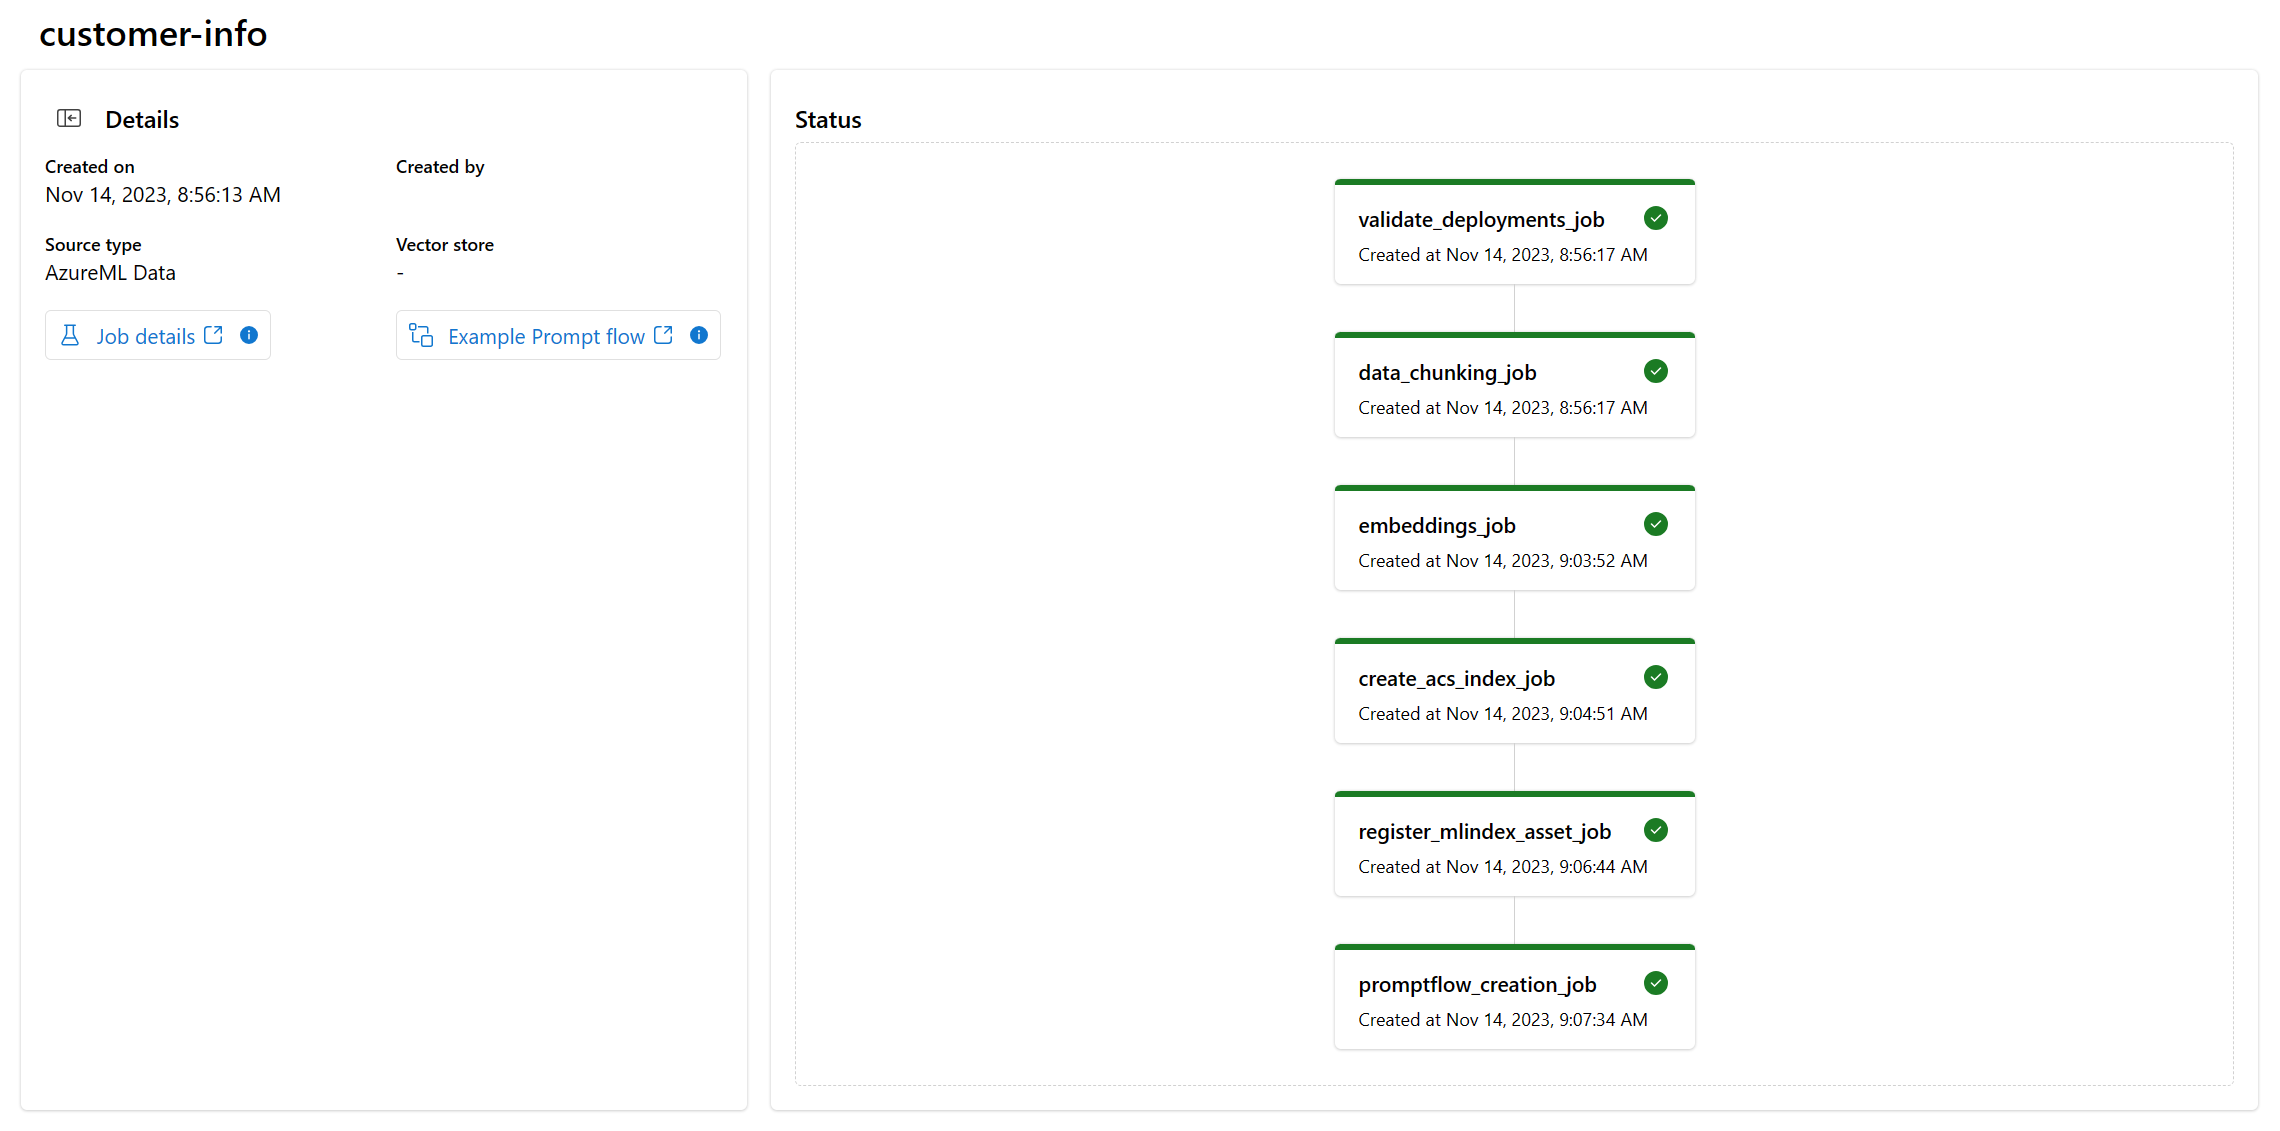Viewport: 2280px width, 1131px height.
Task: Select the promptflow_creation_job card
Action: pos(1515,997)
